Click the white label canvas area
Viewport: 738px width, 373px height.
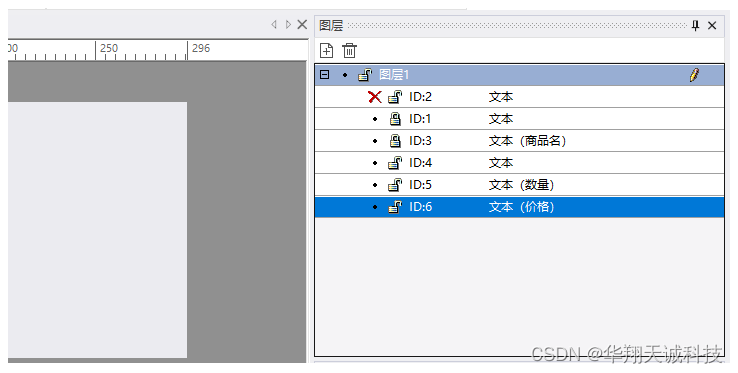[x=97, y=230]
